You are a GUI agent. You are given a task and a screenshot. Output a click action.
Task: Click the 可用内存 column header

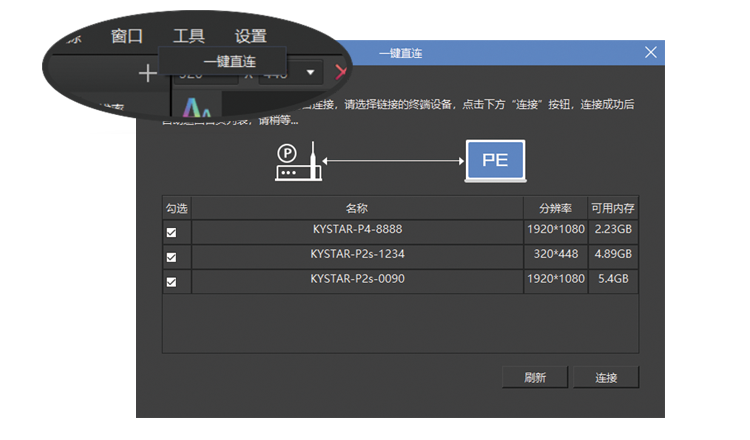(x=612, y=208)
